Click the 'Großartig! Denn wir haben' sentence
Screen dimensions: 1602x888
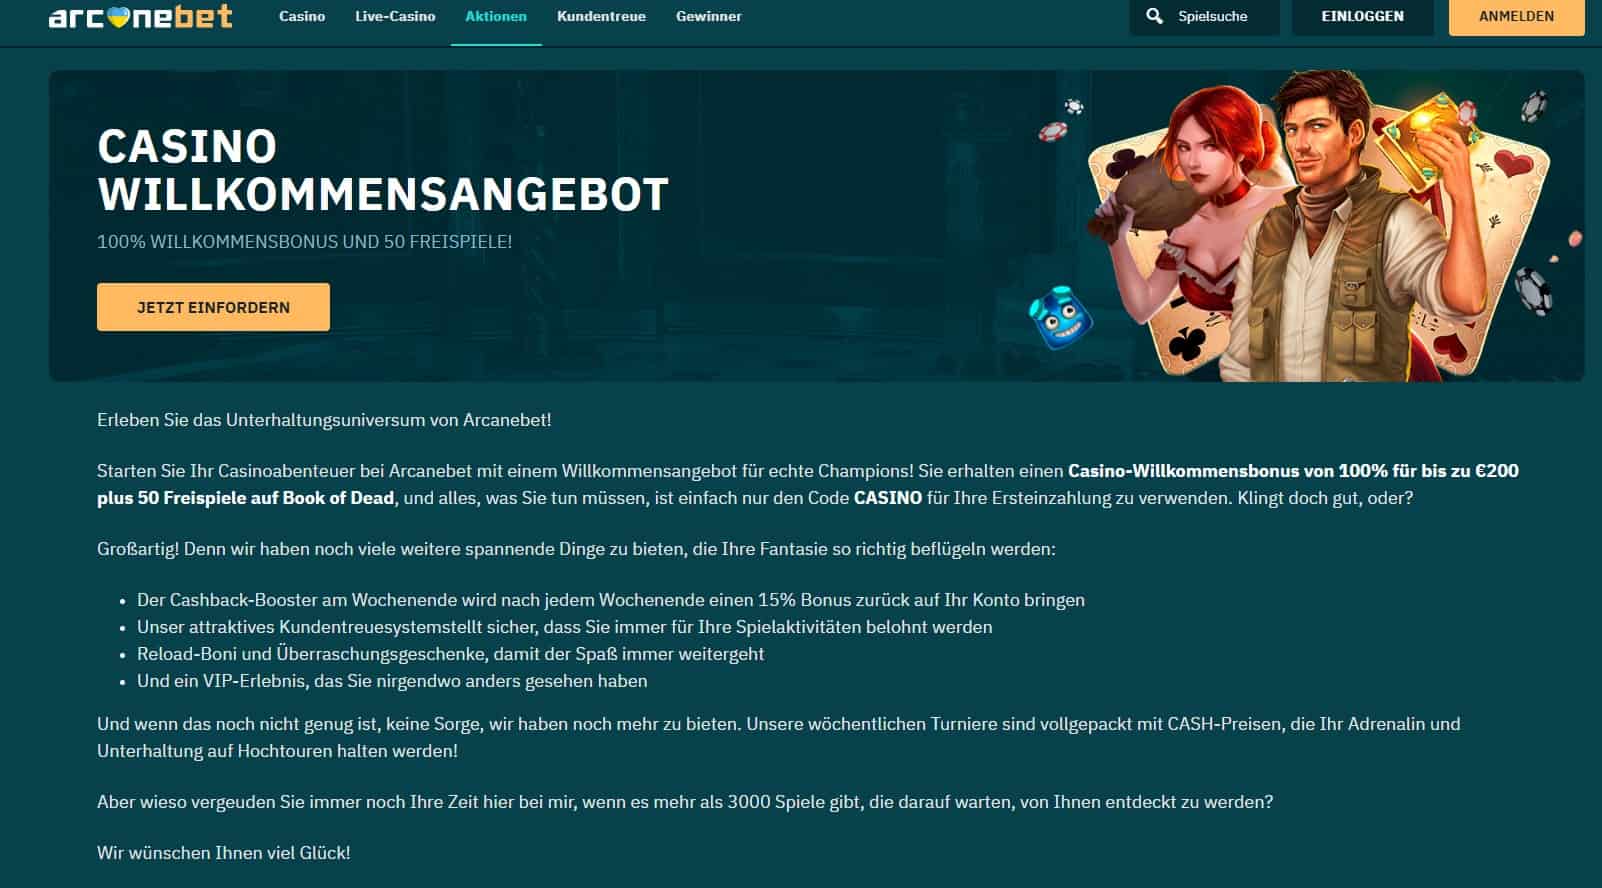[576, 549]
